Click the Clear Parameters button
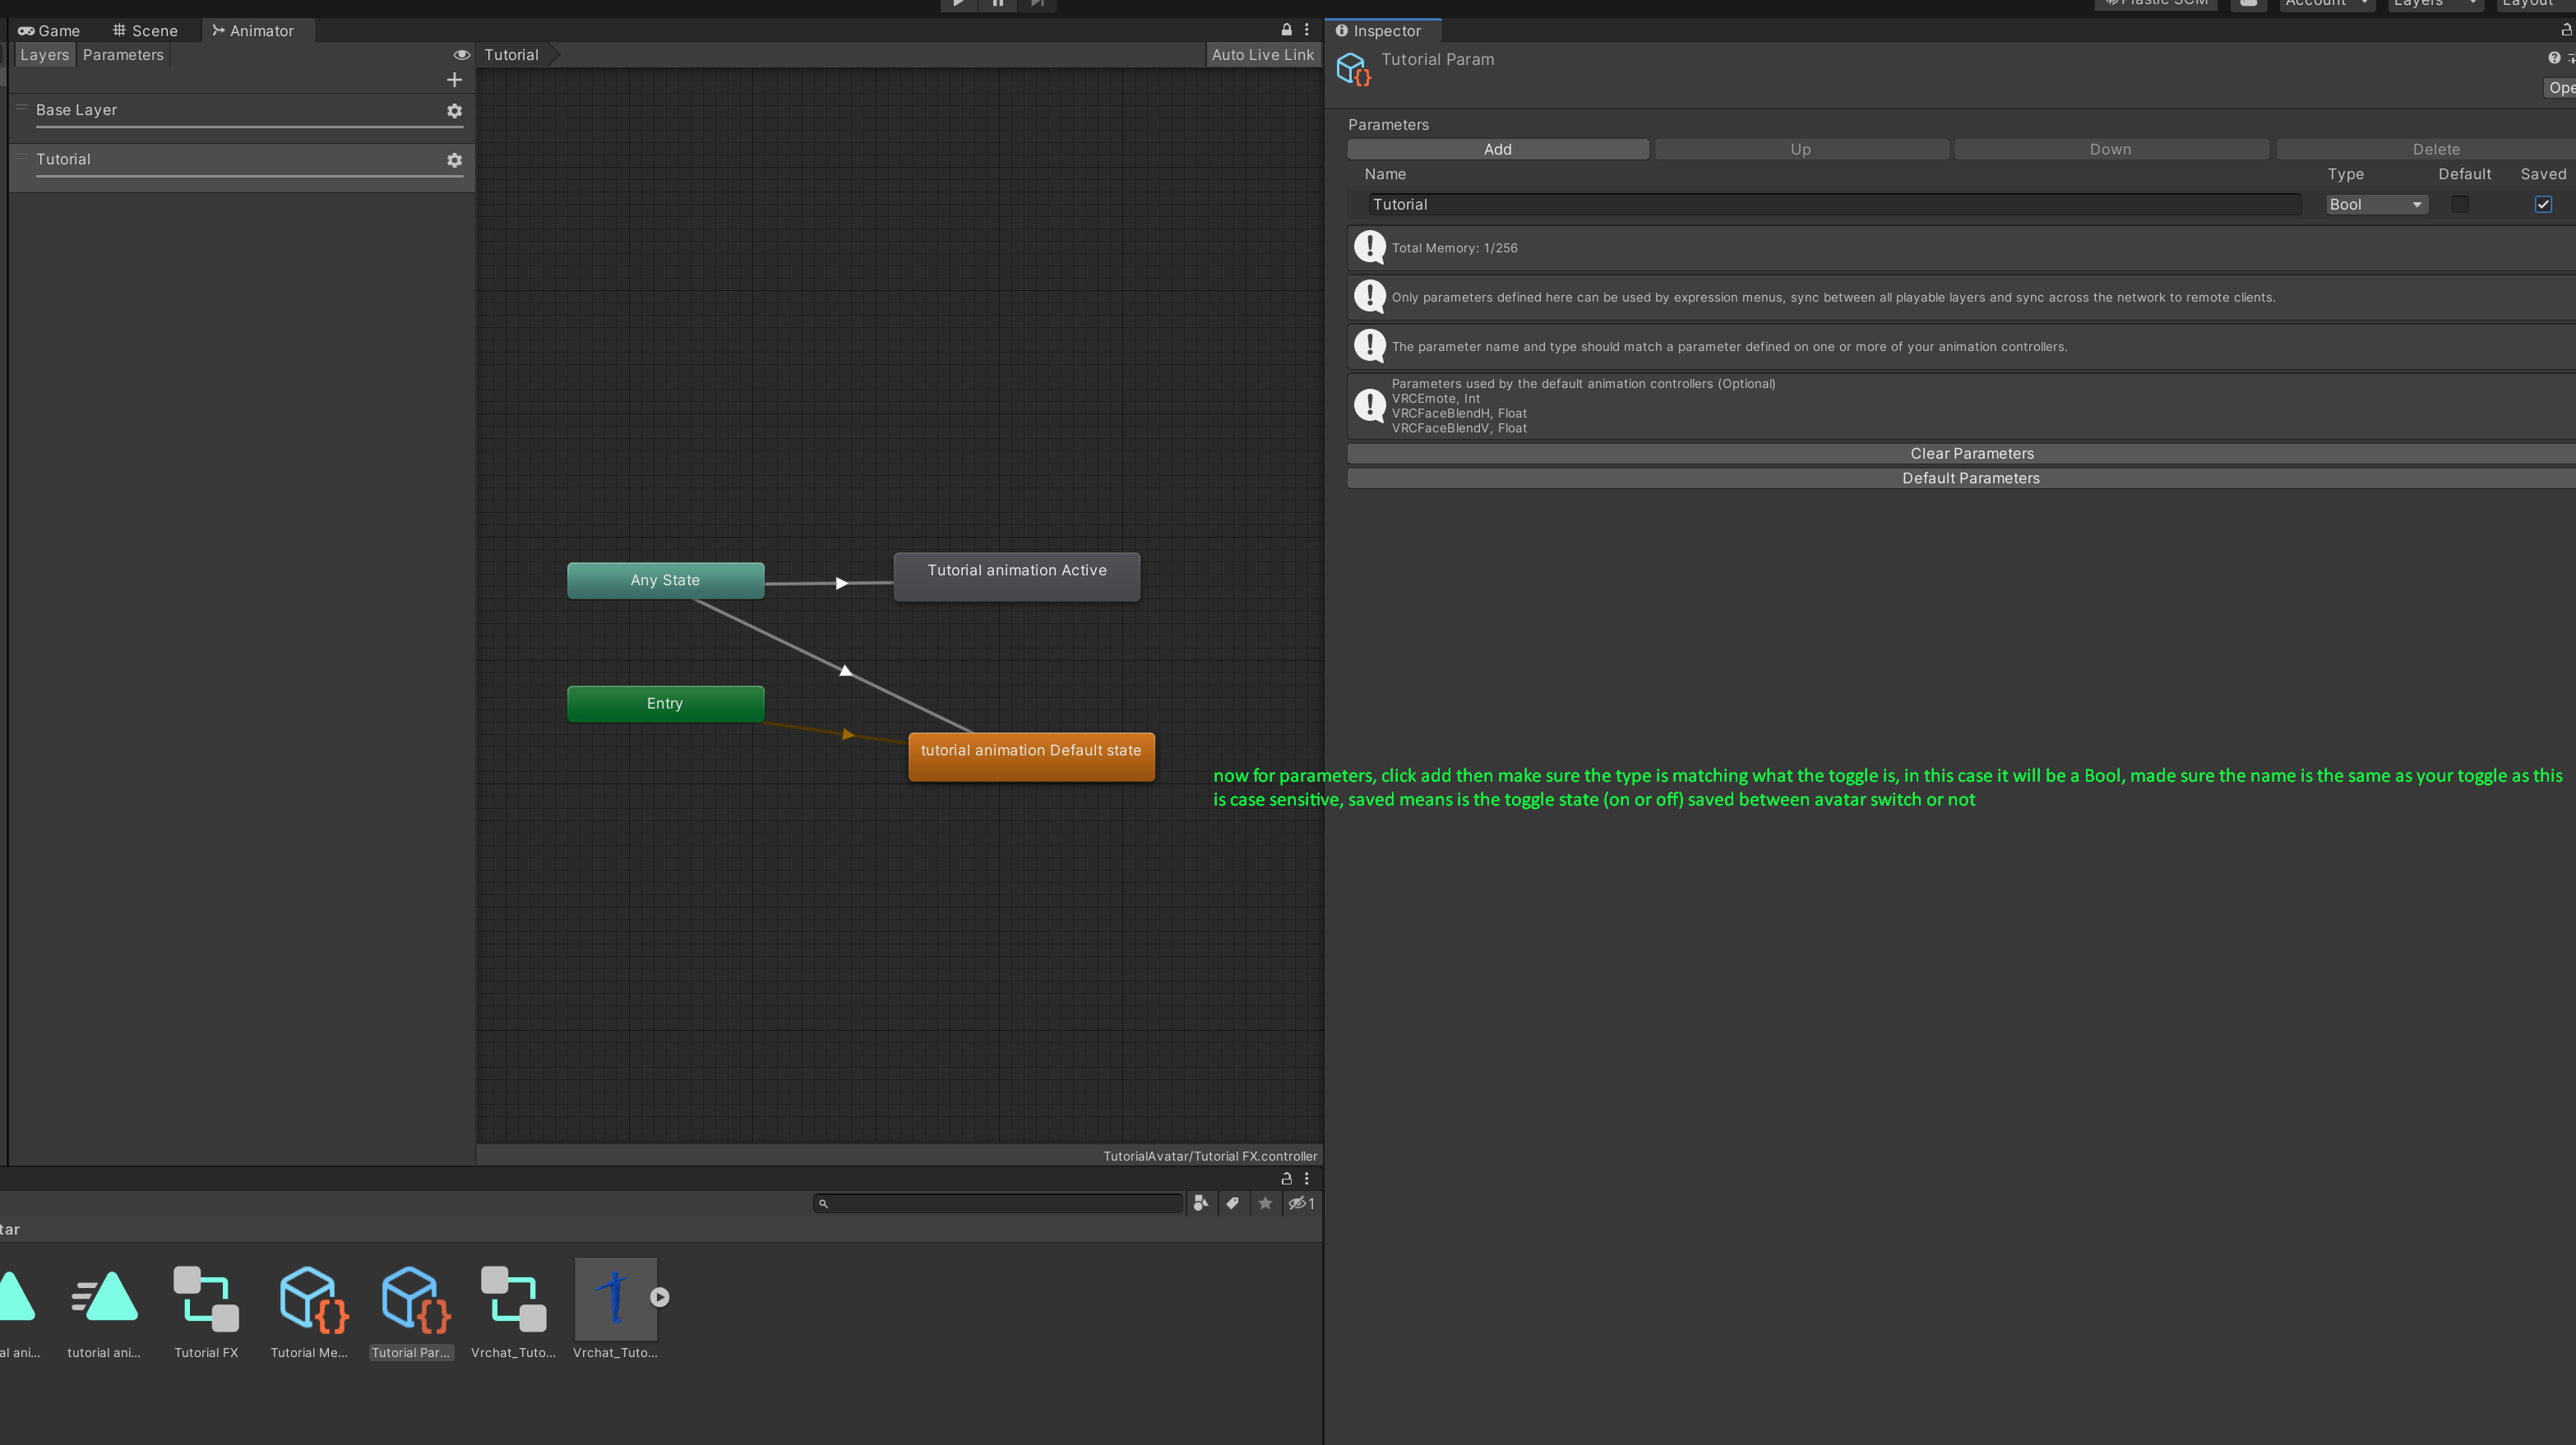The height and width of the screenshot is (1445, 2576). [x=1970, y=453]
